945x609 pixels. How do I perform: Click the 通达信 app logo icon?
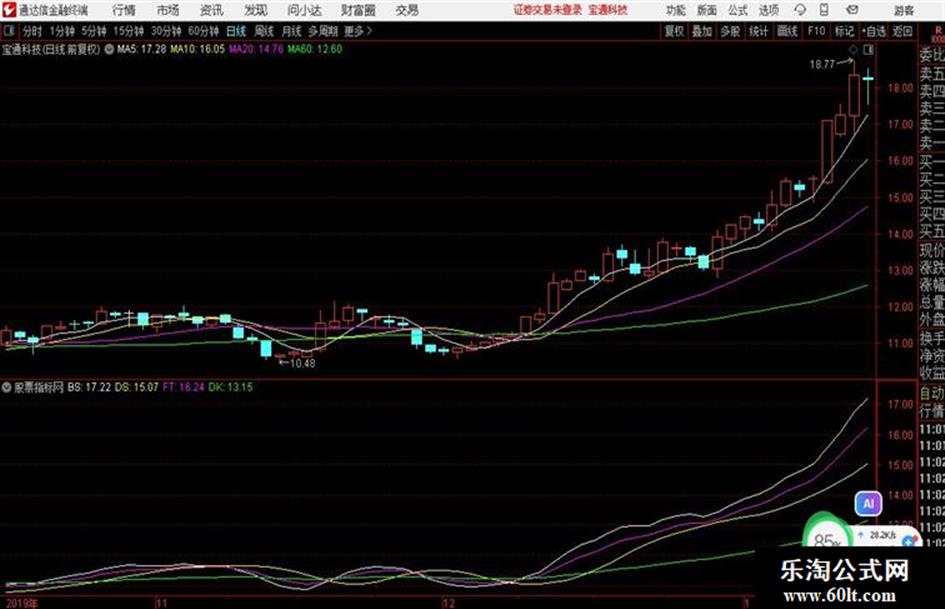click(x=8, y=10)
